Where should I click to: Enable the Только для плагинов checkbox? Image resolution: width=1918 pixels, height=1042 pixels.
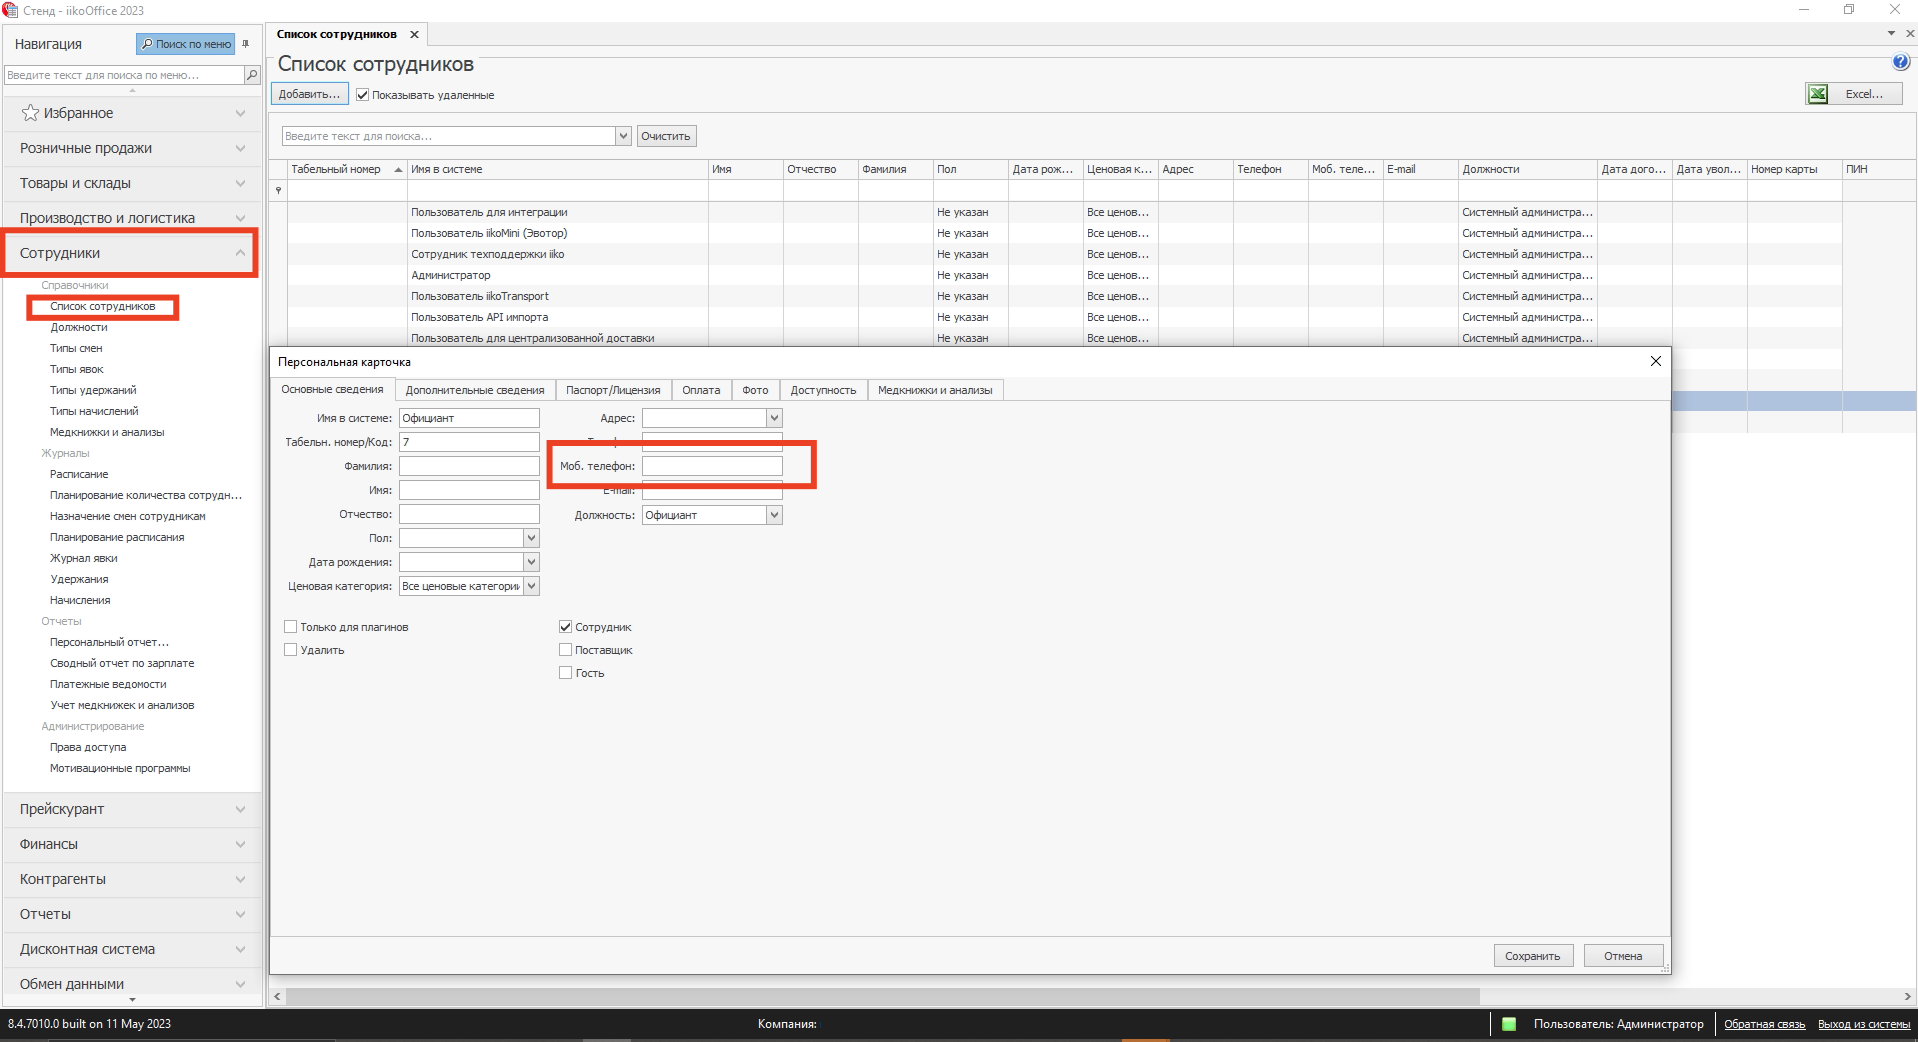point(291,627)
